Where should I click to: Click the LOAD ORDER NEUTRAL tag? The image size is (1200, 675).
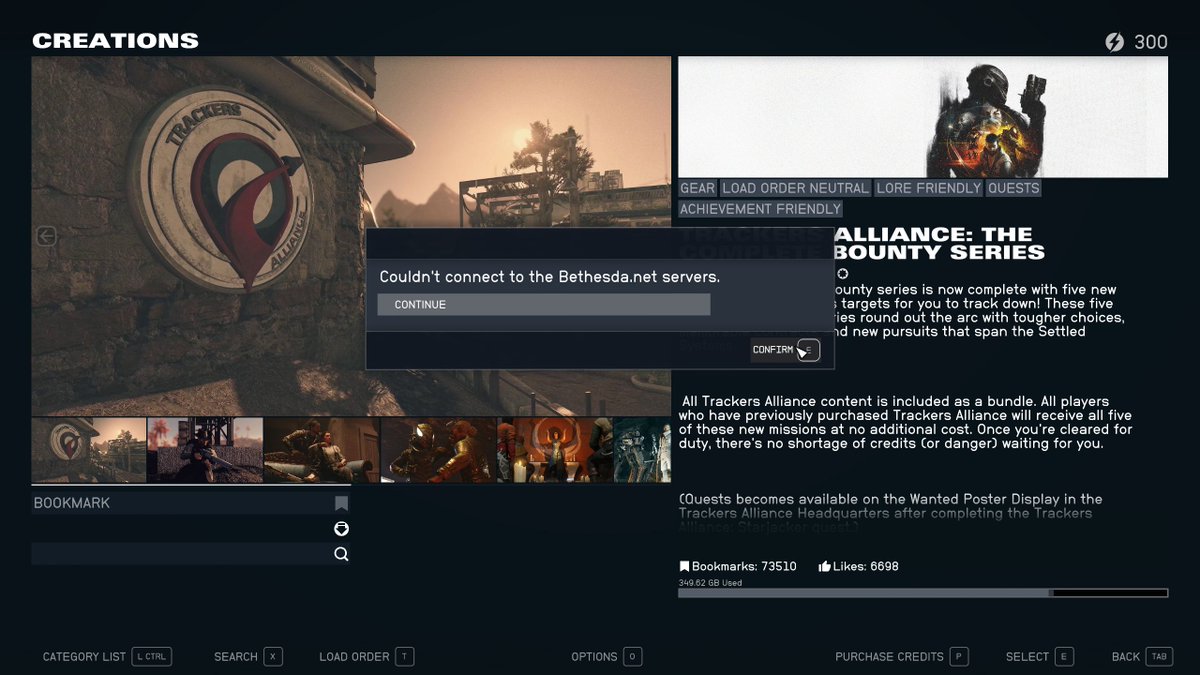click(x=796, y=188)
